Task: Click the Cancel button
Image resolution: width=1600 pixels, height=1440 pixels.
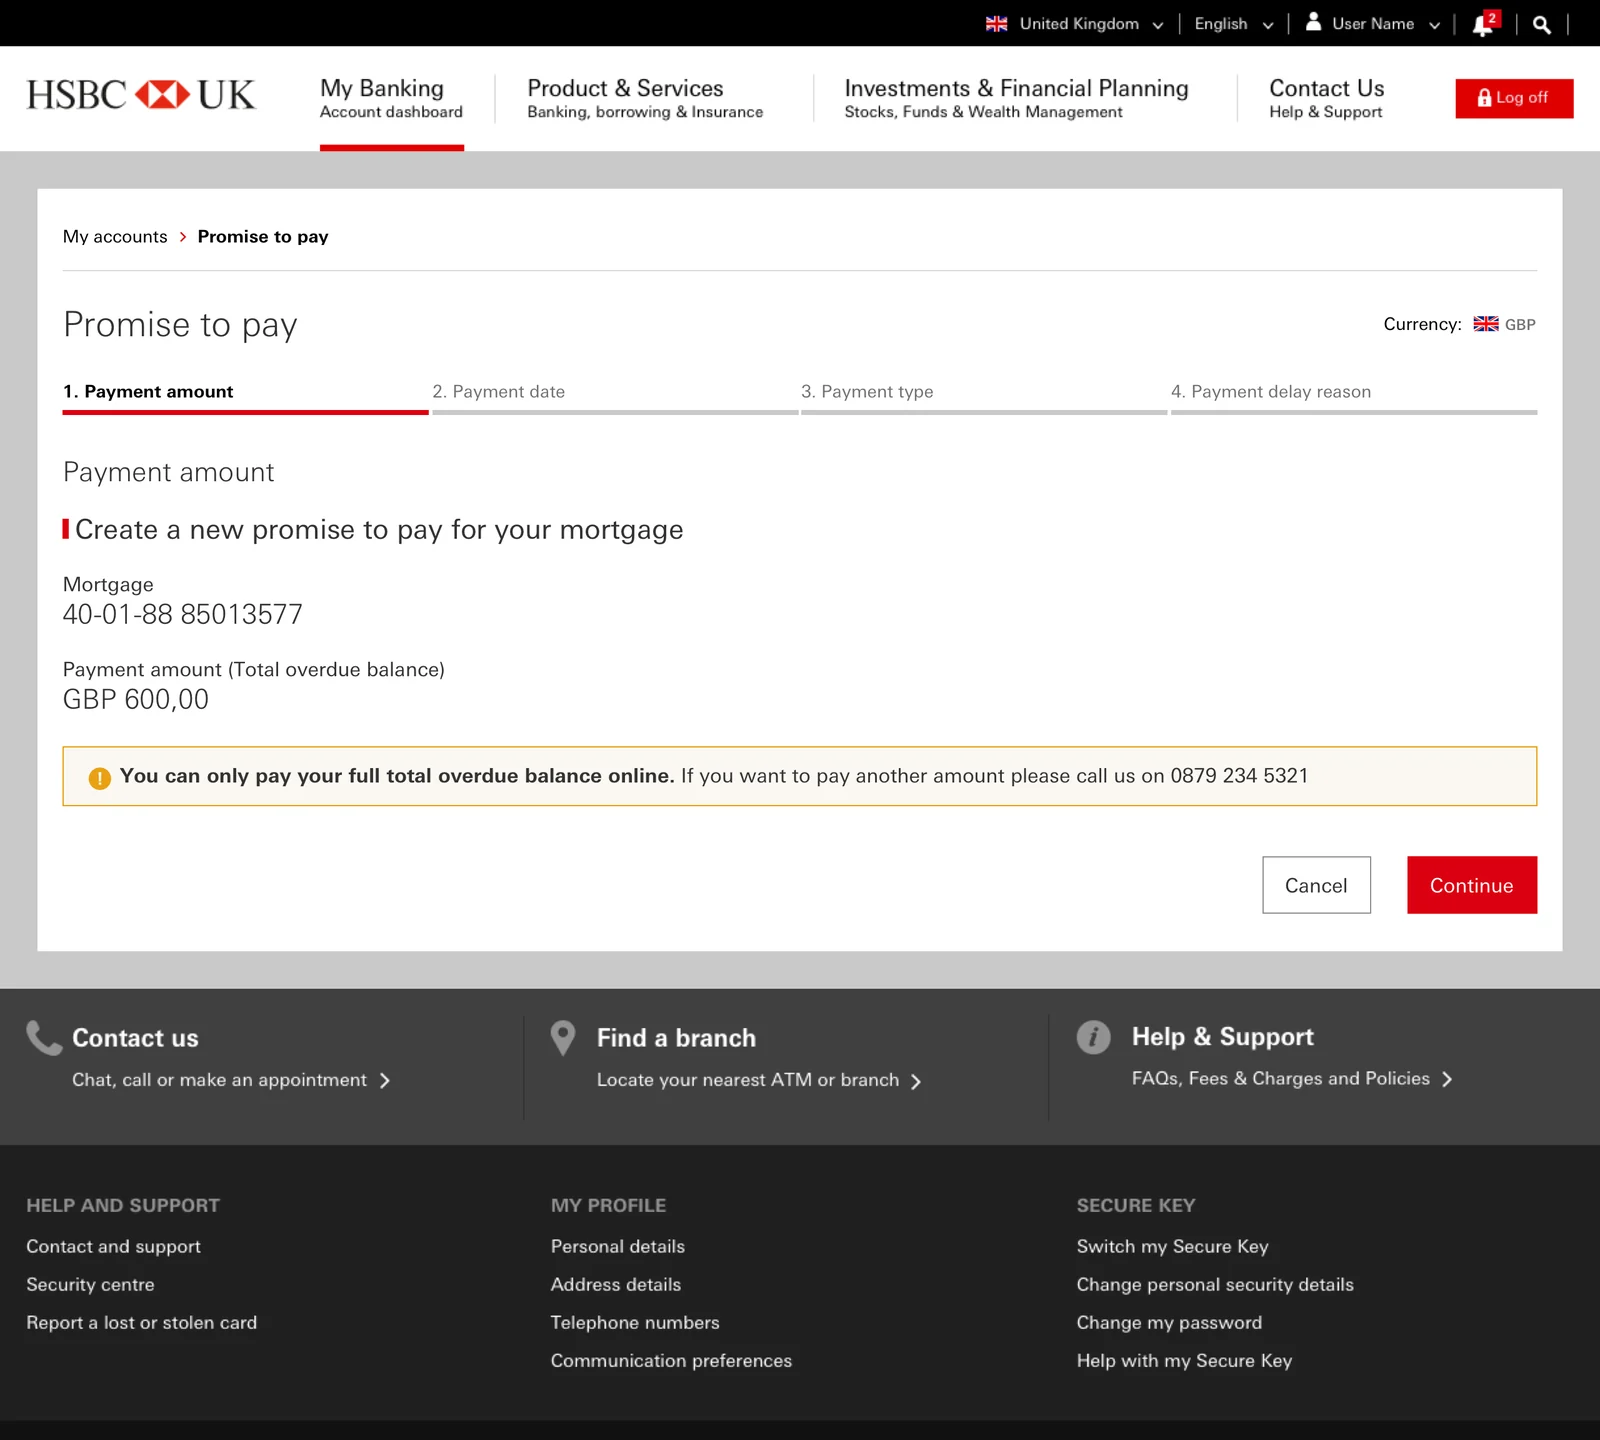Action: tap(1316, 885)
